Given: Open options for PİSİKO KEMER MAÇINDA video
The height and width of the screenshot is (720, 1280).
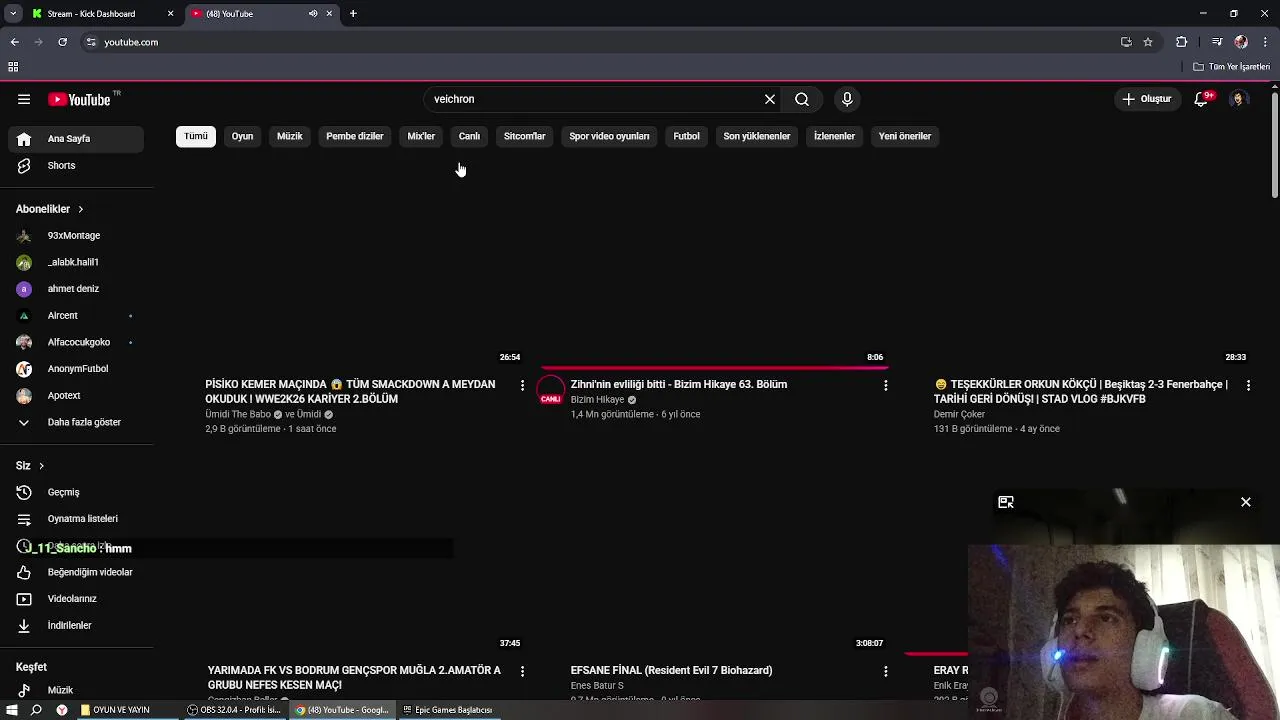Looking at the screenshot, I should [x=522, y=385].
